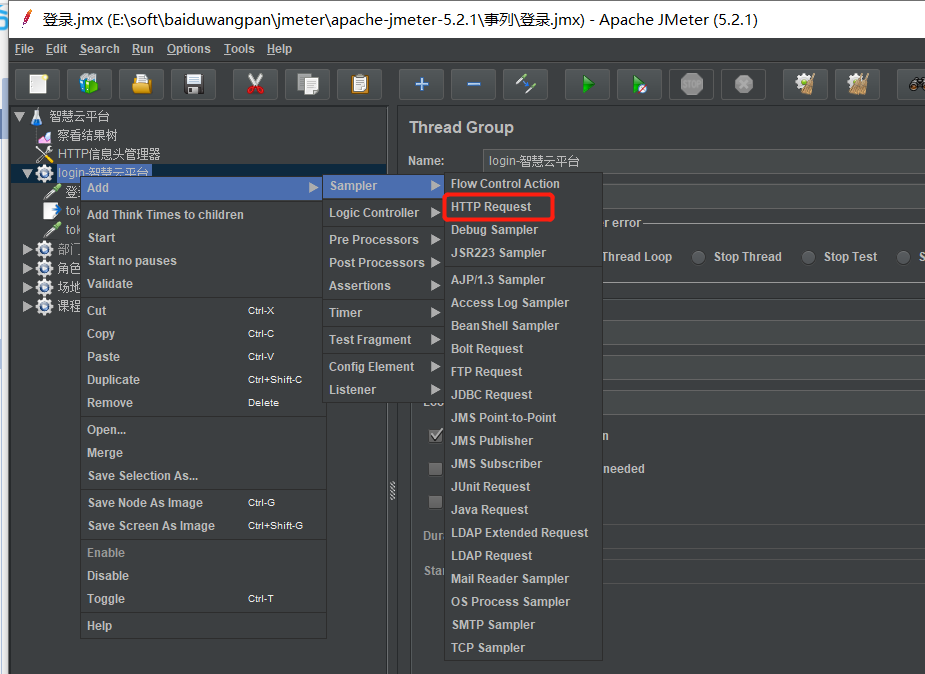Open the Search menu
This screenshot has height=674, width=925.
(100, 49)
